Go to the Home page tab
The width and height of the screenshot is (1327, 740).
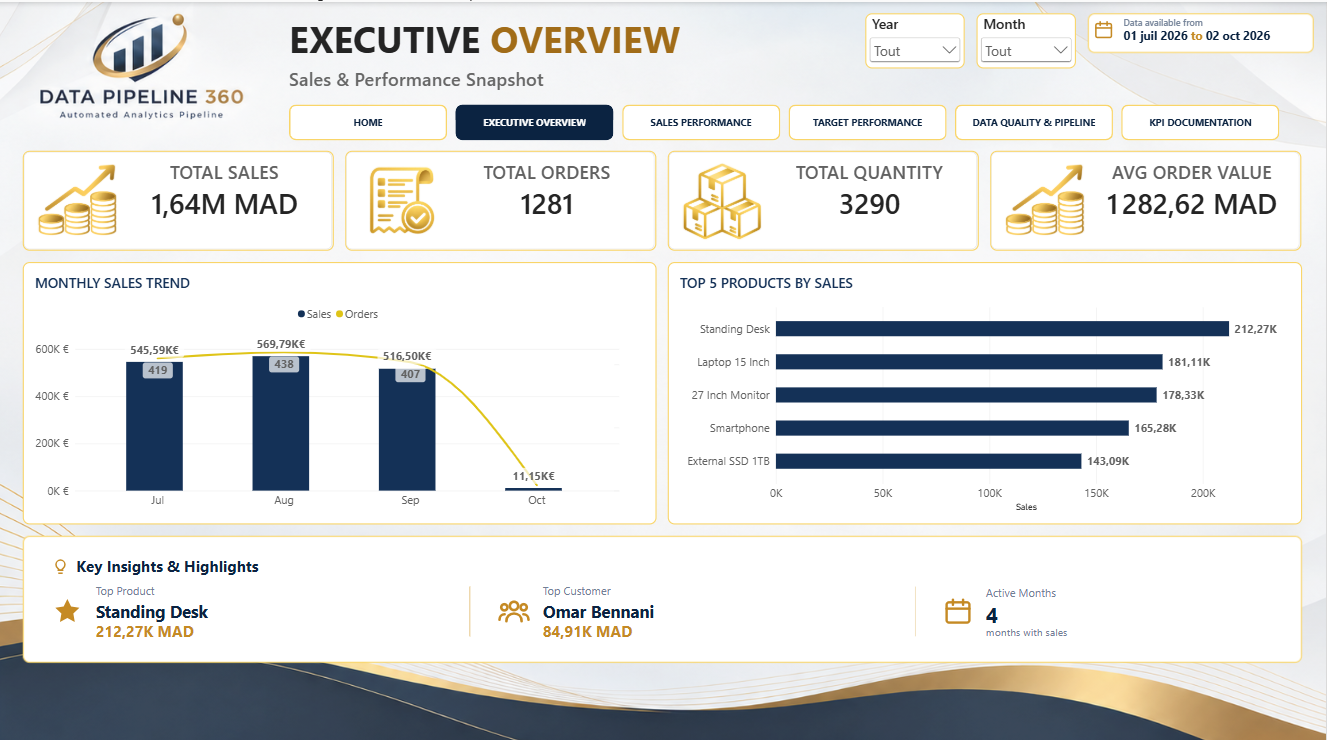368,122
